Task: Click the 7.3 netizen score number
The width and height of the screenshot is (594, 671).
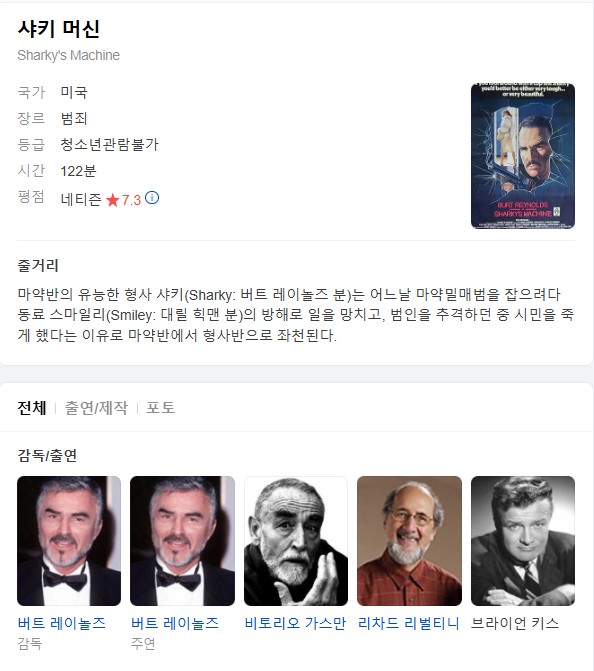Action: [131, 200]
